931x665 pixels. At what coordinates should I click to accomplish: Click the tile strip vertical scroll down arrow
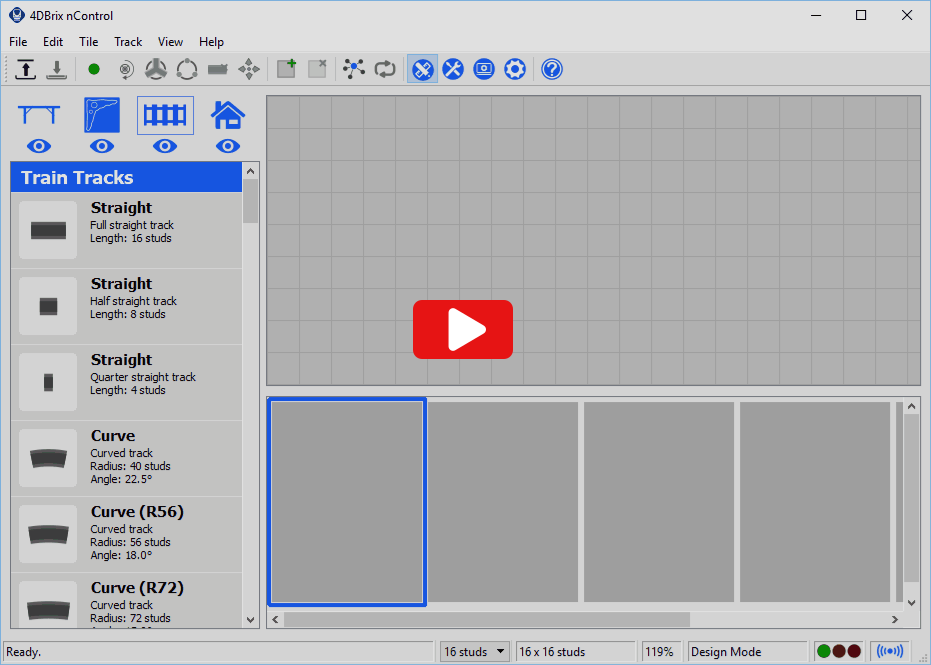pos(911,603)
